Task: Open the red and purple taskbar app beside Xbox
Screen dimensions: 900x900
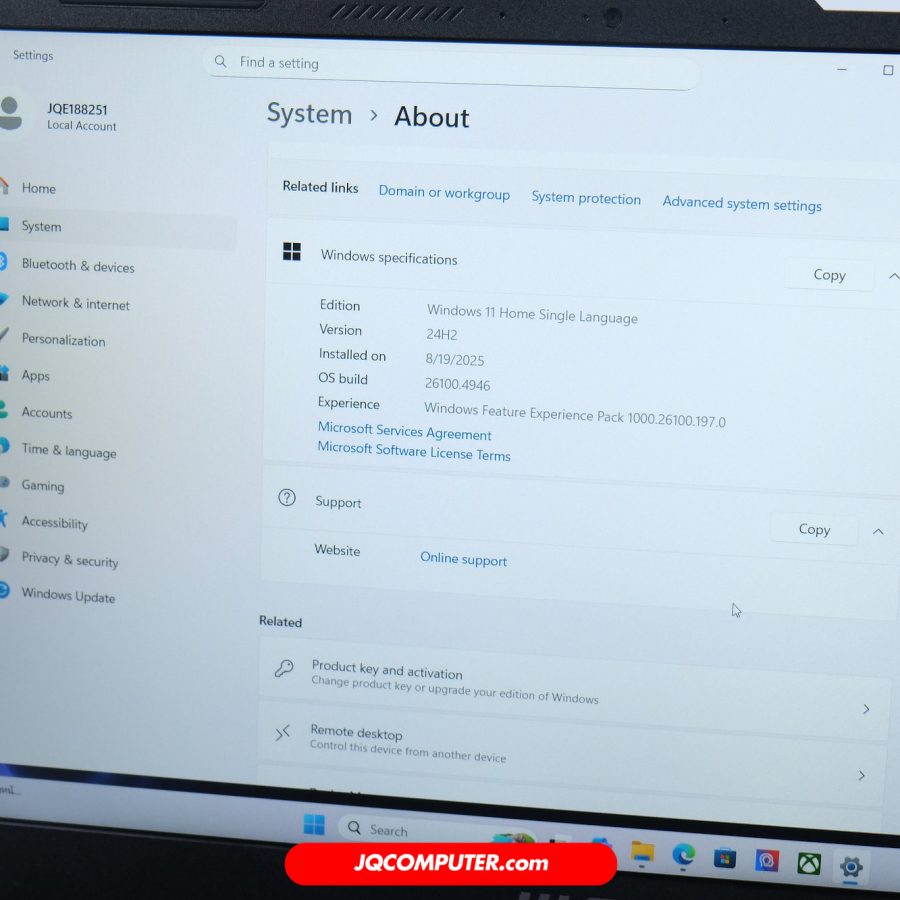Action: tap(767, 860)
